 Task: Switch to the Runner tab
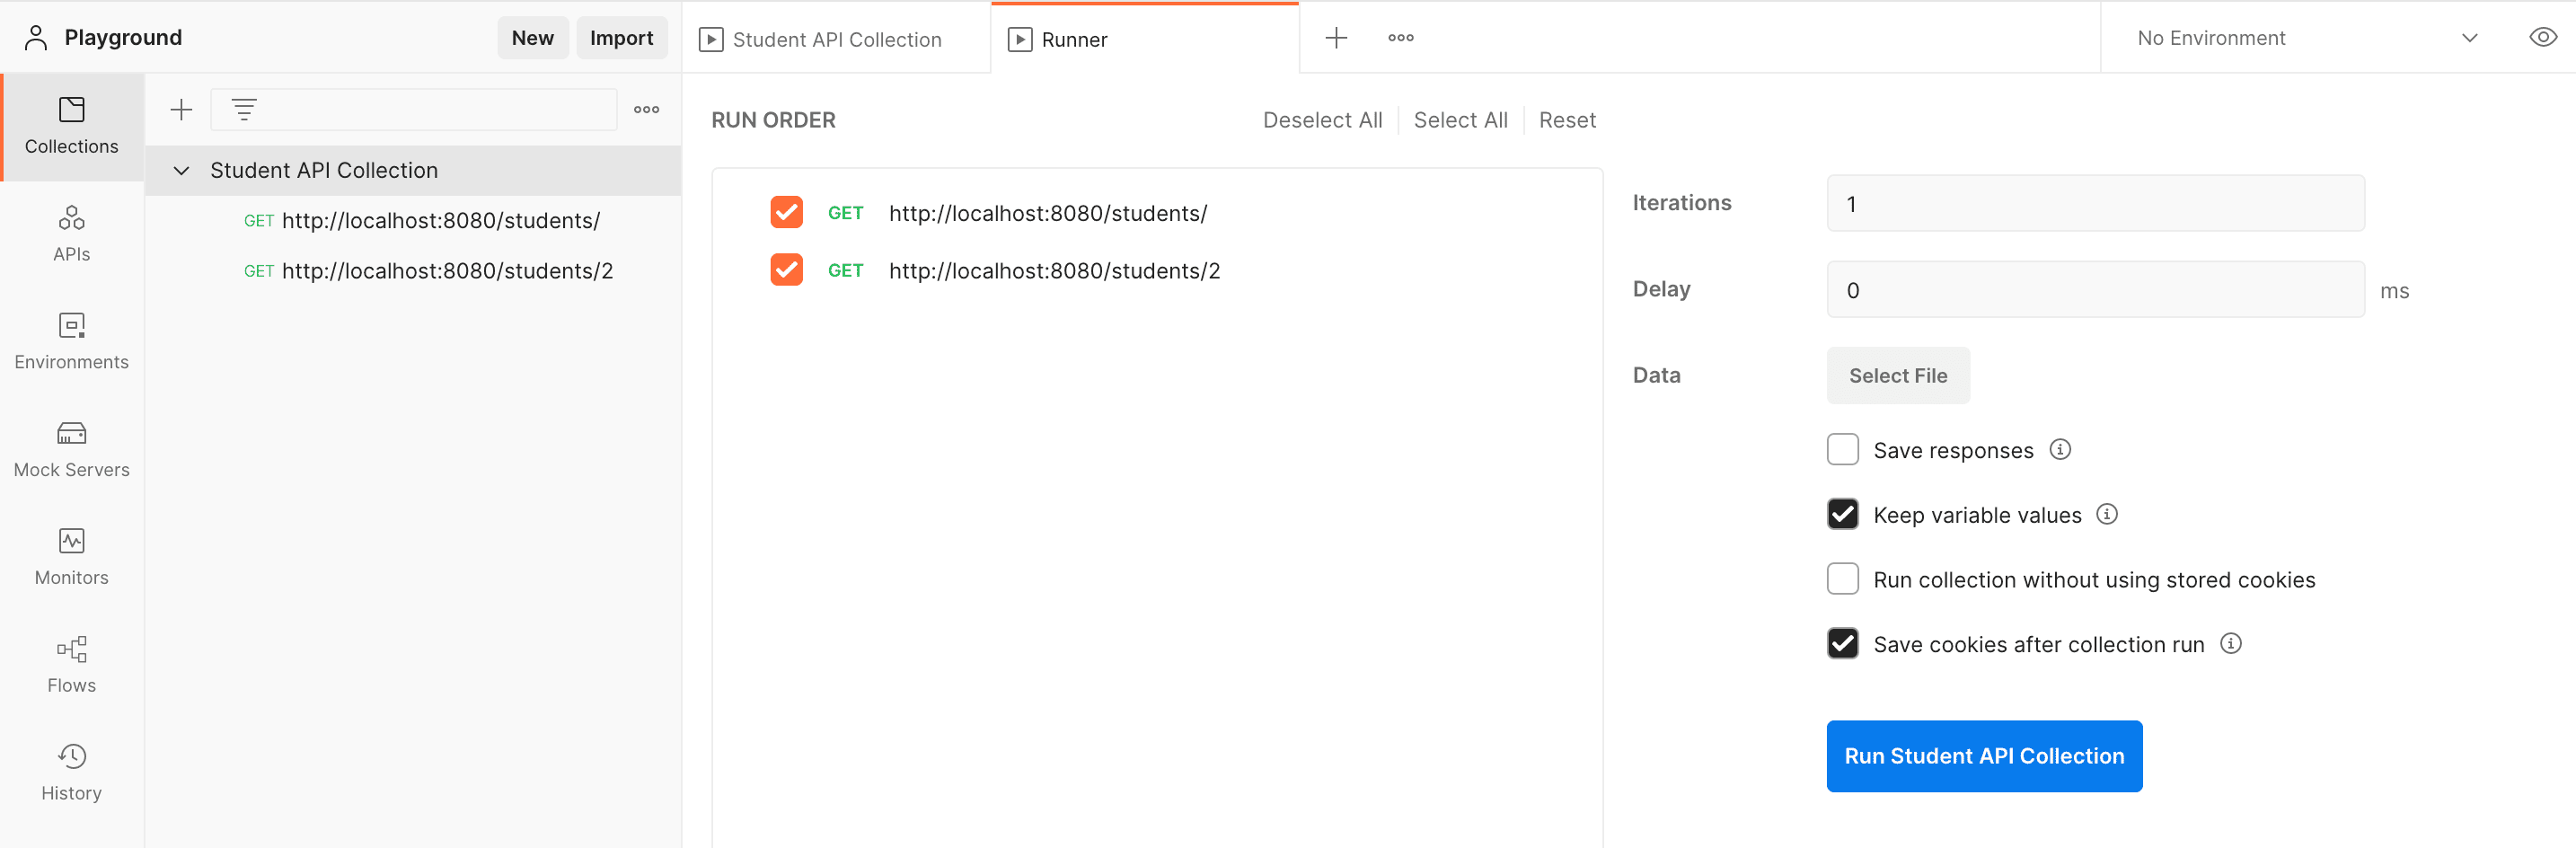[1144, 39]
